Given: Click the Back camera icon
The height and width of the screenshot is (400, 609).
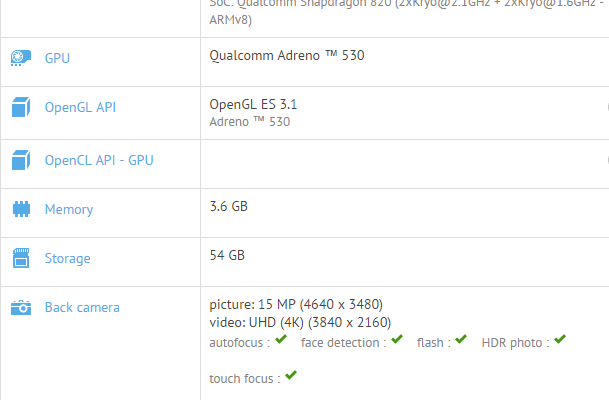Looking at the screenshot, I should tap(20, 308).
